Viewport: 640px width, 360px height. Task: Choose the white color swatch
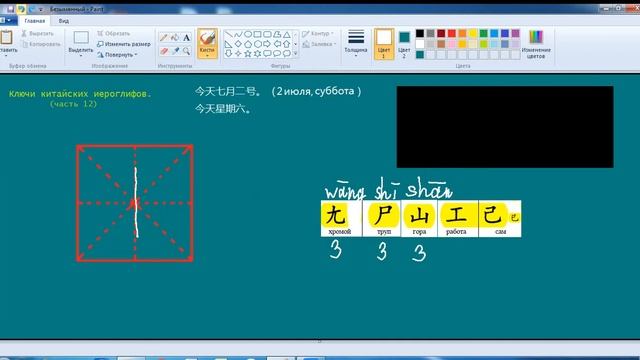(x=420, y=44)
